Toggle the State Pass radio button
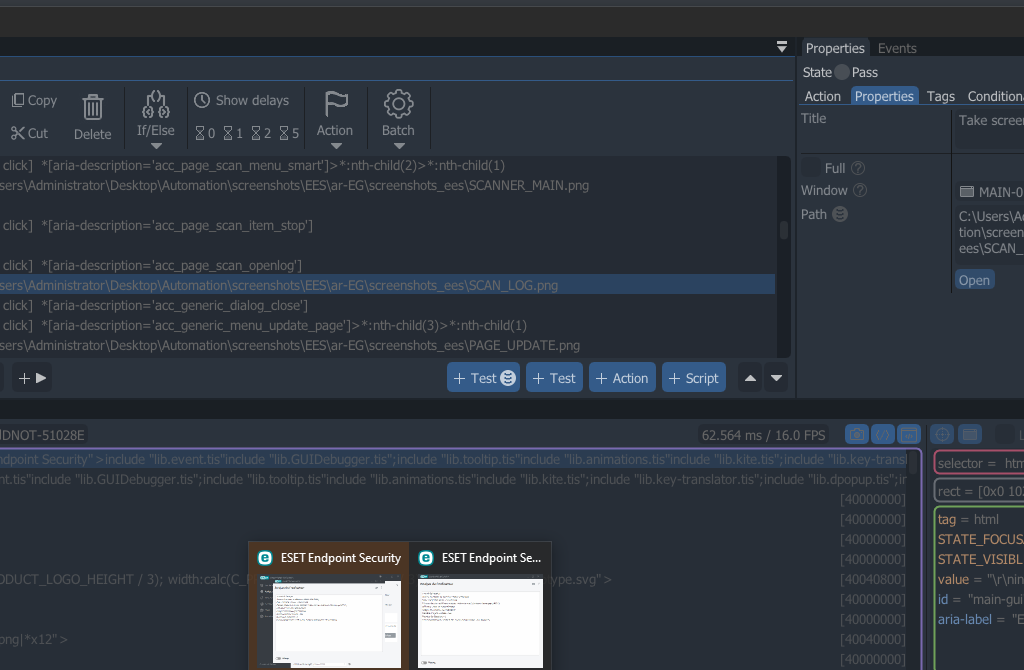Viewport: 1024px width, 670px height. point(842,72)
